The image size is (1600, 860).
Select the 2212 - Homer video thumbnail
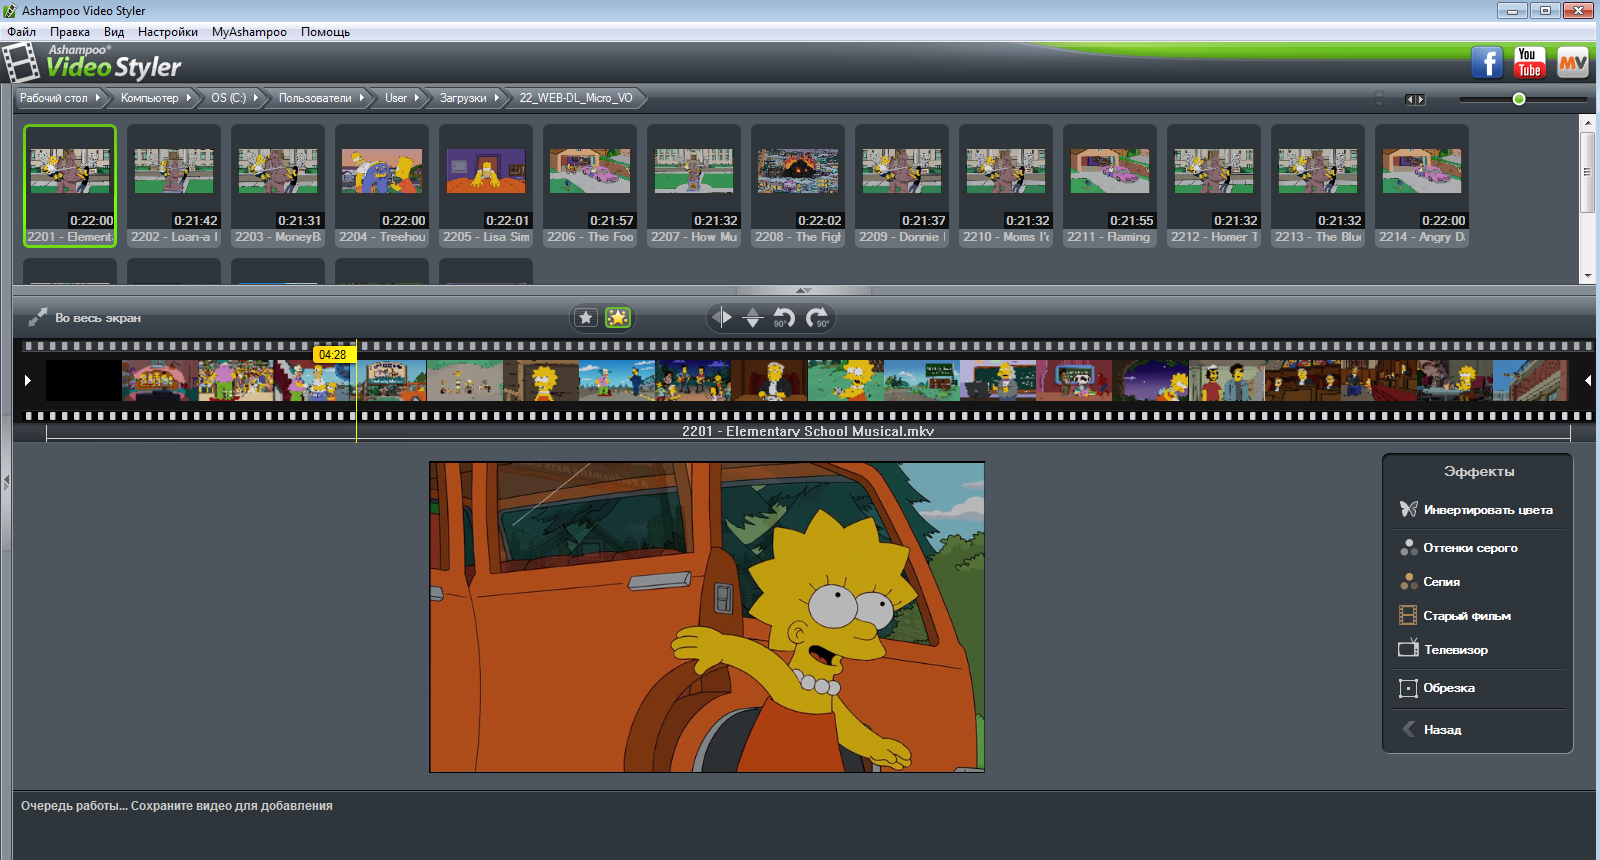(x=1214, y=186)
